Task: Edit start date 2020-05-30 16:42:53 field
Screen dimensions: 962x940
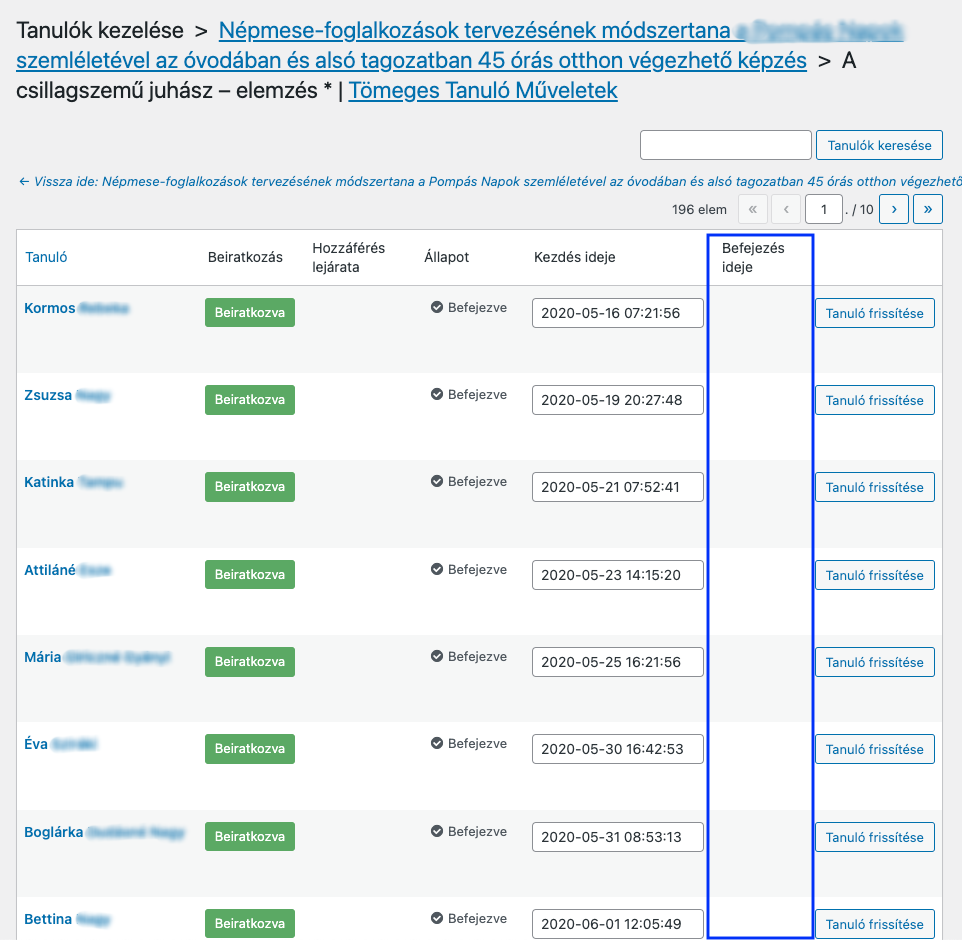Action: tap(618, 749)
